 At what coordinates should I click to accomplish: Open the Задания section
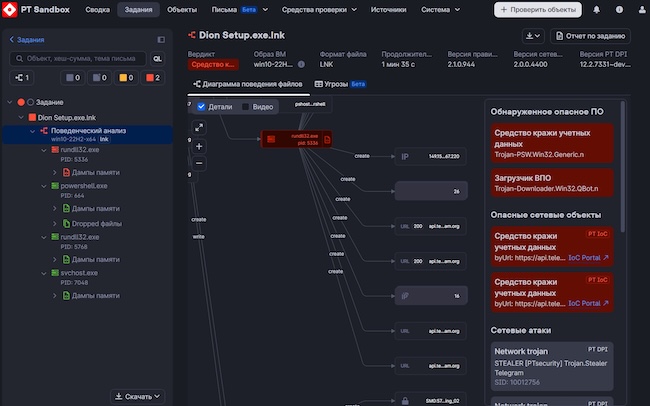click(x=138, y=10)
